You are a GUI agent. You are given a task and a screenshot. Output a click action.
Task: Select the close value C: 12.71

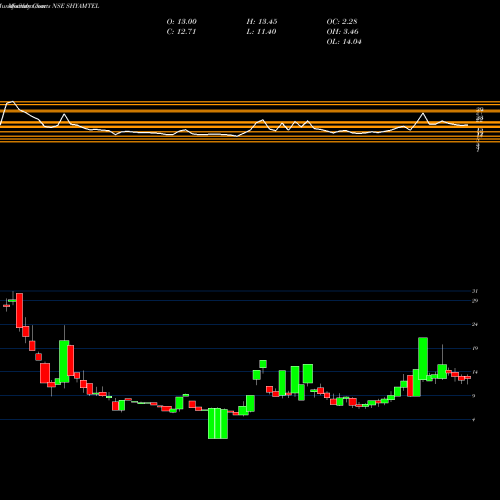tap(181, 32)
